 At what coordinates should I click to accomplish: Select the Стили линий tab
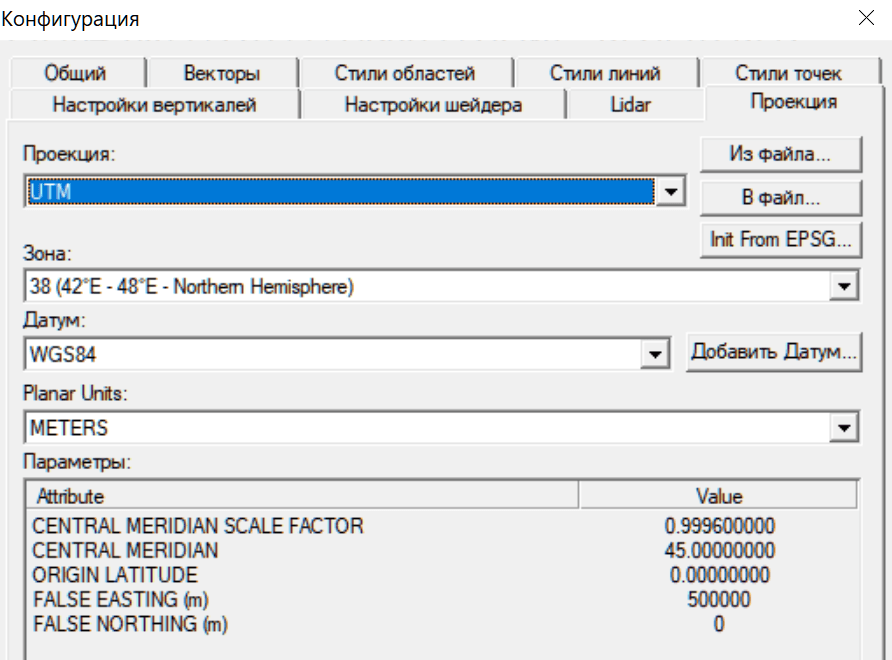pos(604,73)
